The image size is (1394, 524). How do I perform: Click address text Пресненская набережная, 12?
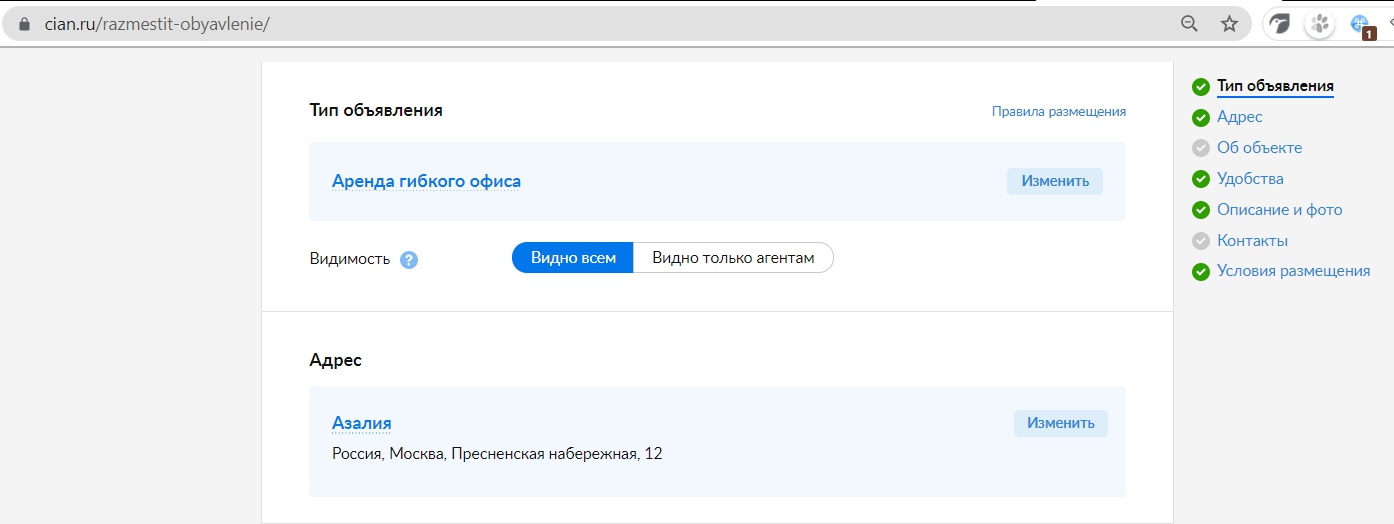click(x=556, y=454)
